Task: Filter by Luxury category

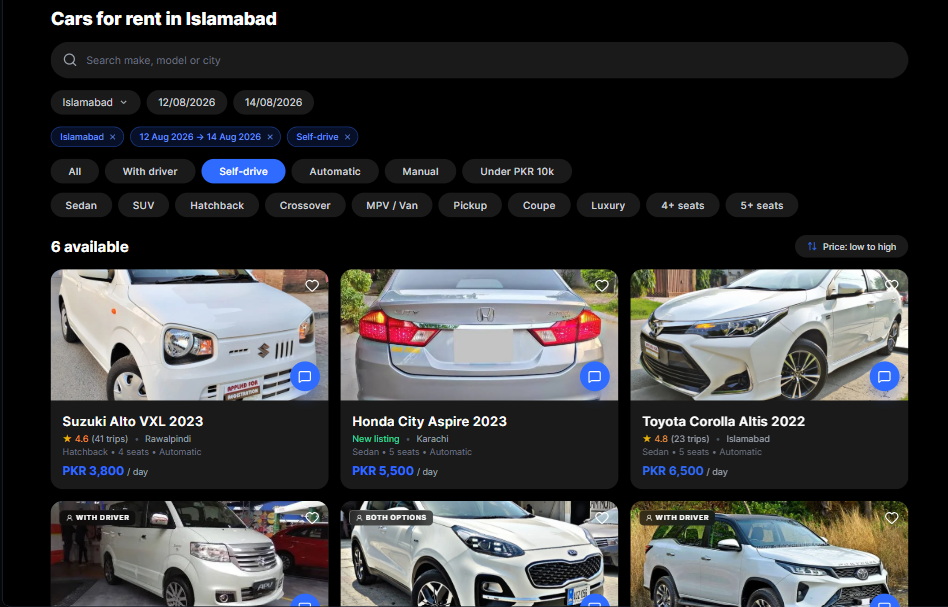Action: tap(608, 206)
